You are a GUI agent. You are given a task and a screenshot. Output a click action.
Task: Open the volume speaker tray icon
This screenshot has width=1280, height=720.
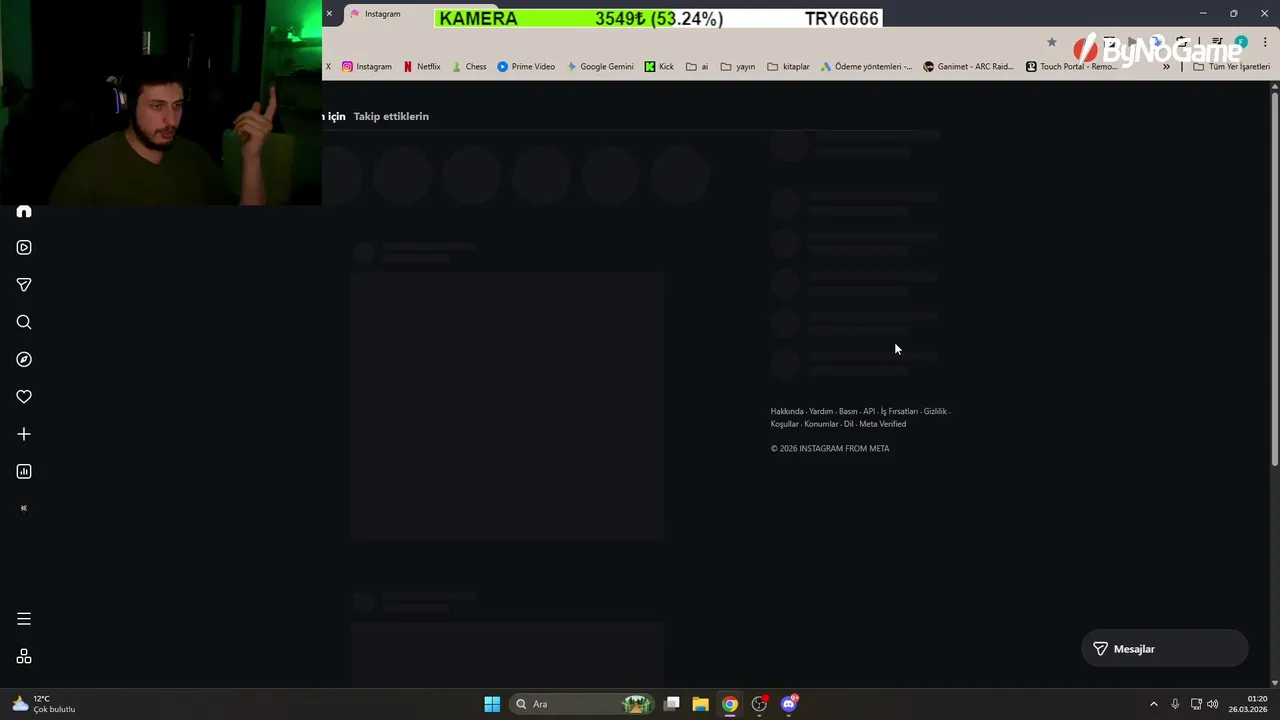pyautogui.click(x=1213, y=704)
